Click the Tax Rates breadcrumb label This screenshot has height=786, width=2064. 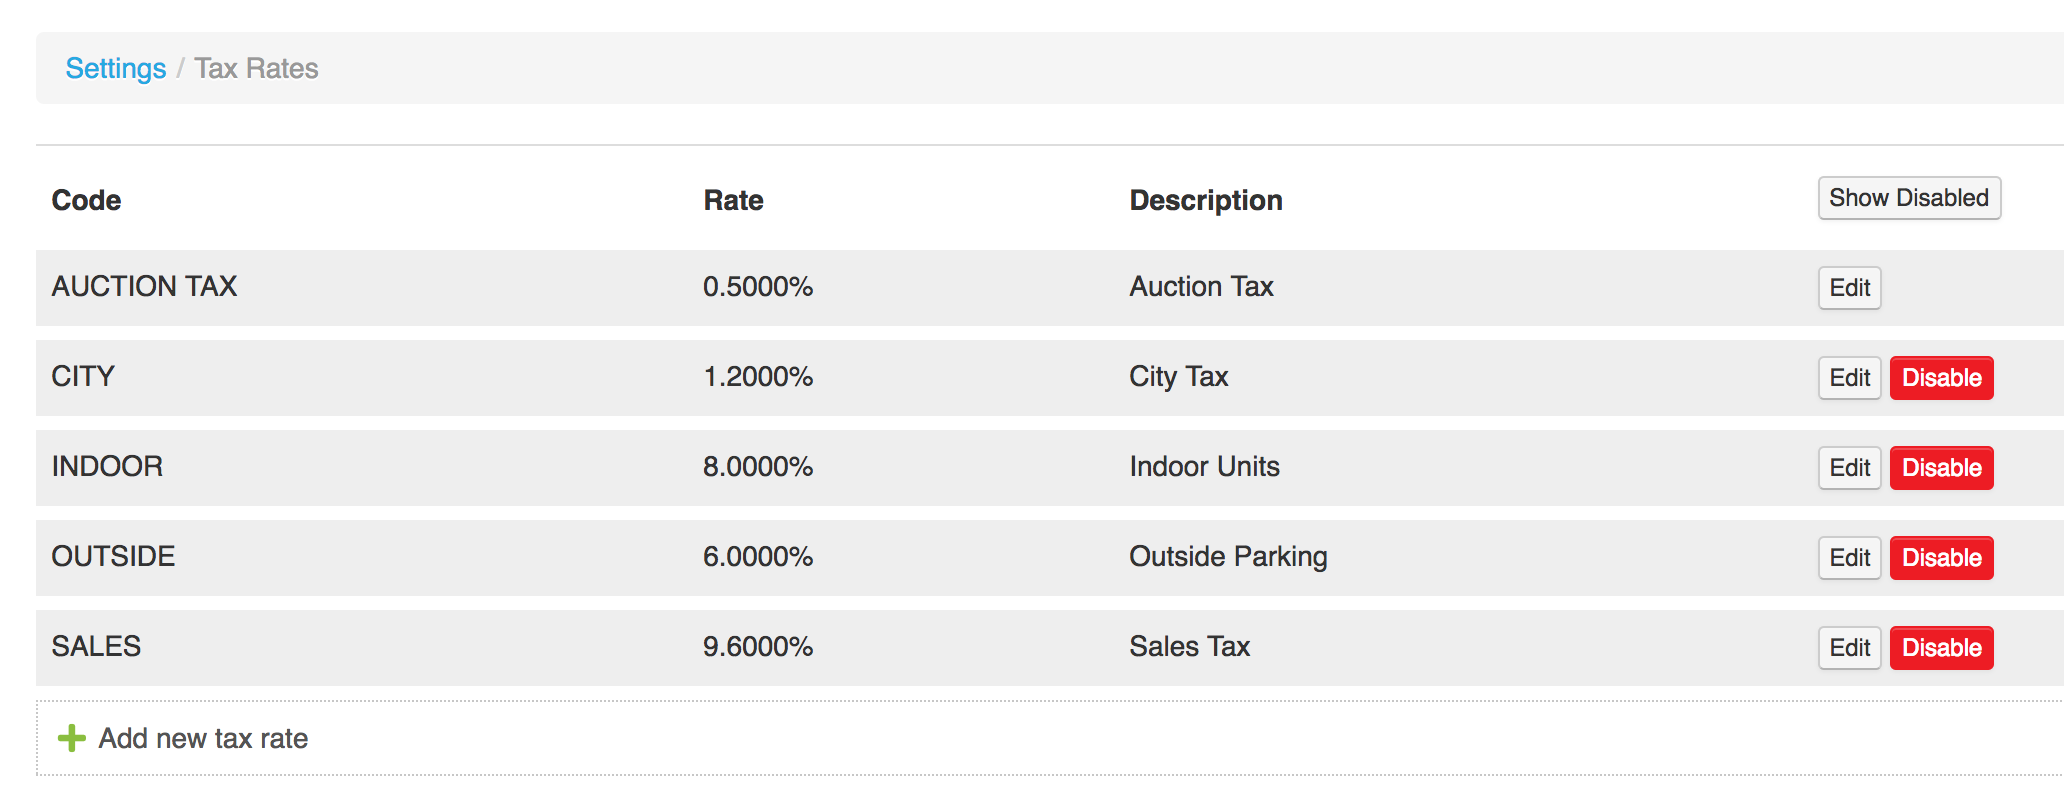coord(257,68)
